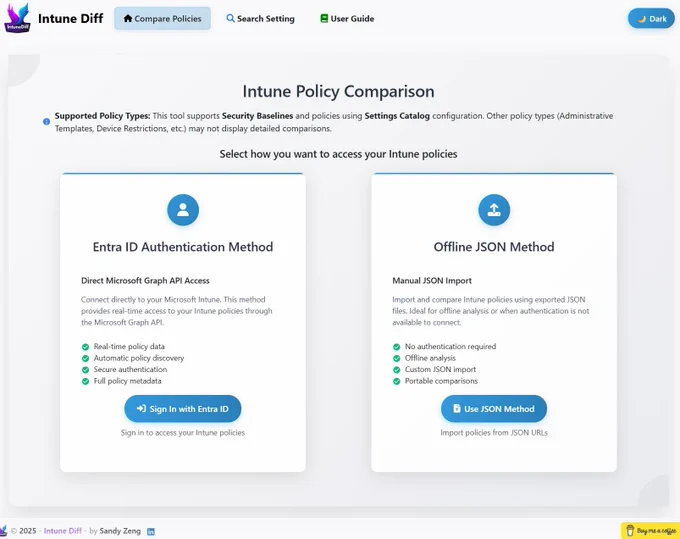680x539 pixels.
Task: Click the checkmark next to Custom JSON import
Action: 396,369
